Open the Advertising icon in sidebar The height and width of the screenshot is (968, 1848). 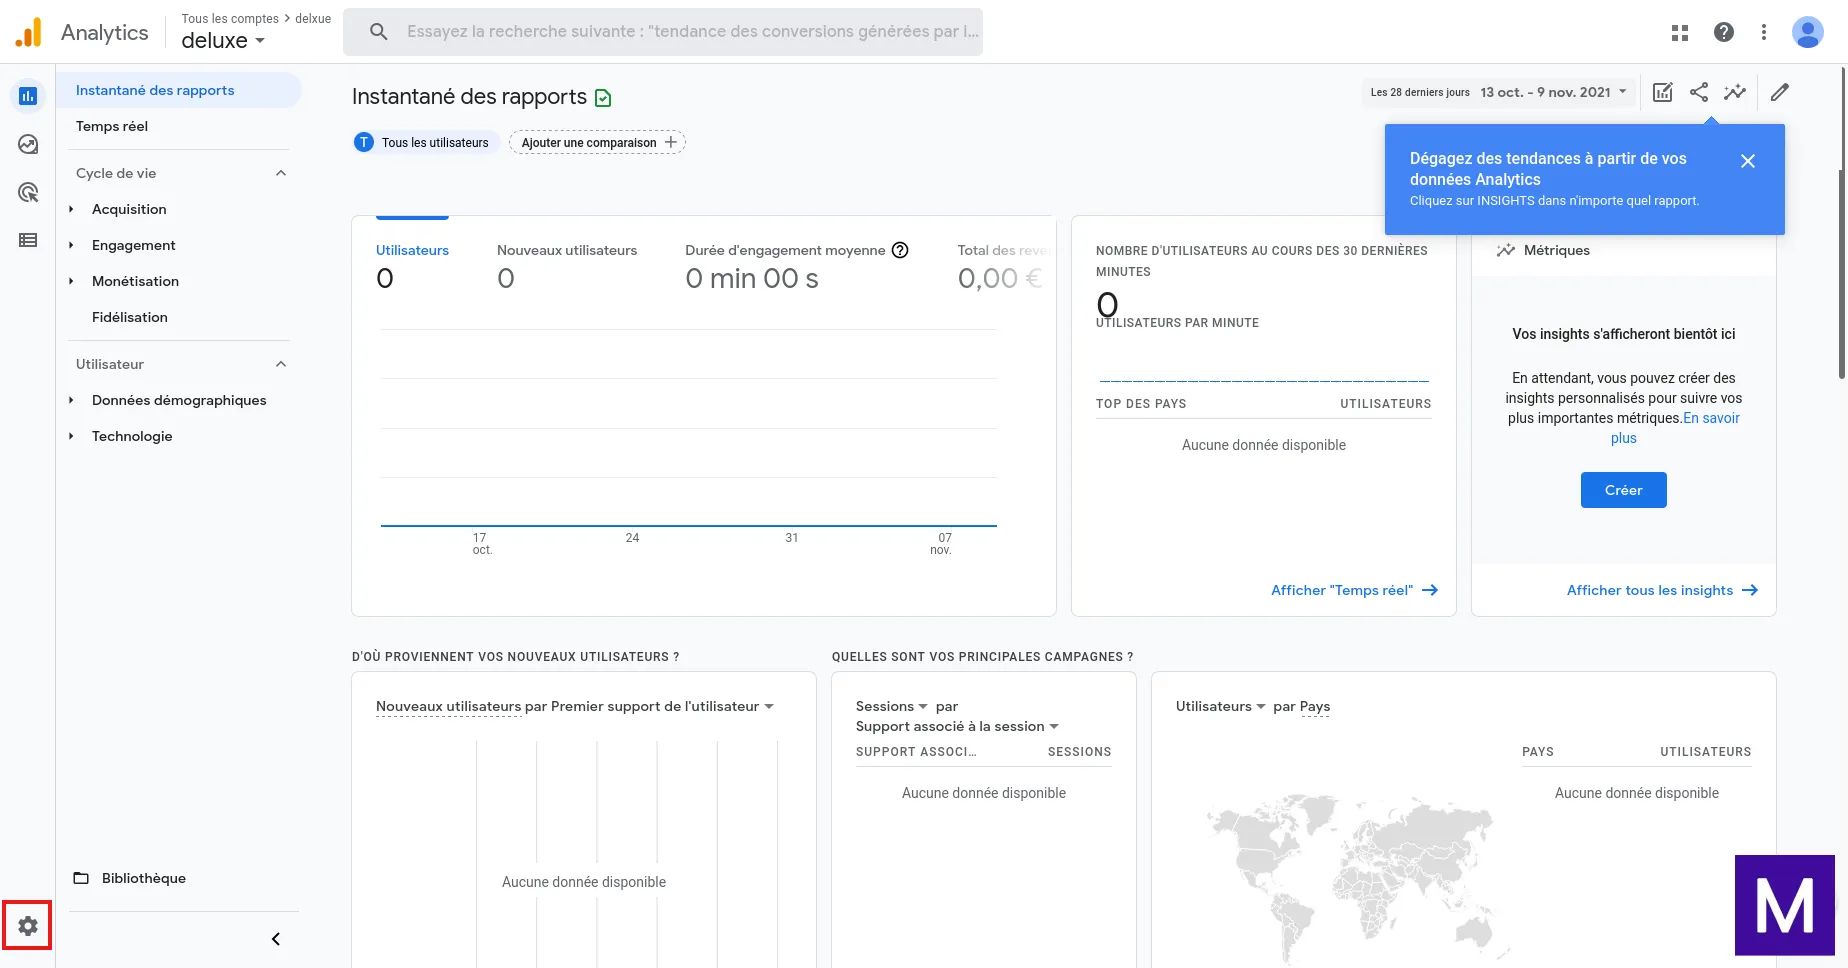pos(28,192)
